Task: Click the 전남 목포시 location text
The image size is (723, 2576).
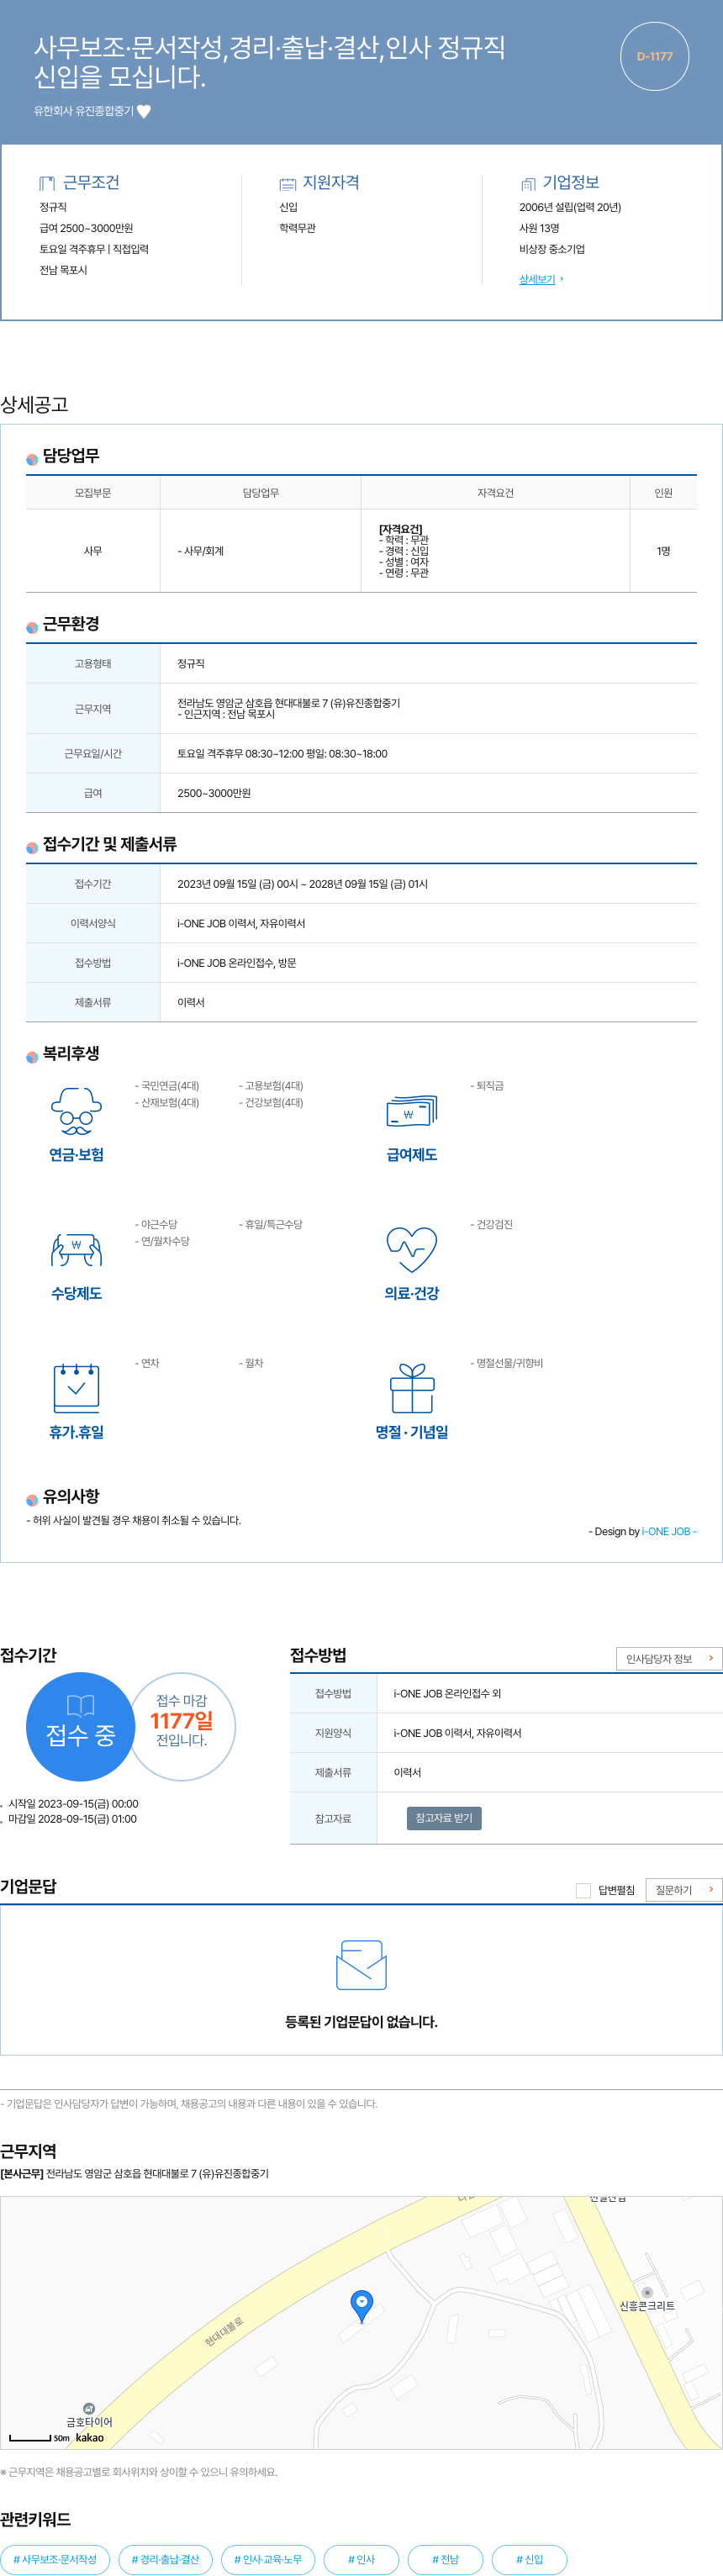Action: (x=63, y=270)
